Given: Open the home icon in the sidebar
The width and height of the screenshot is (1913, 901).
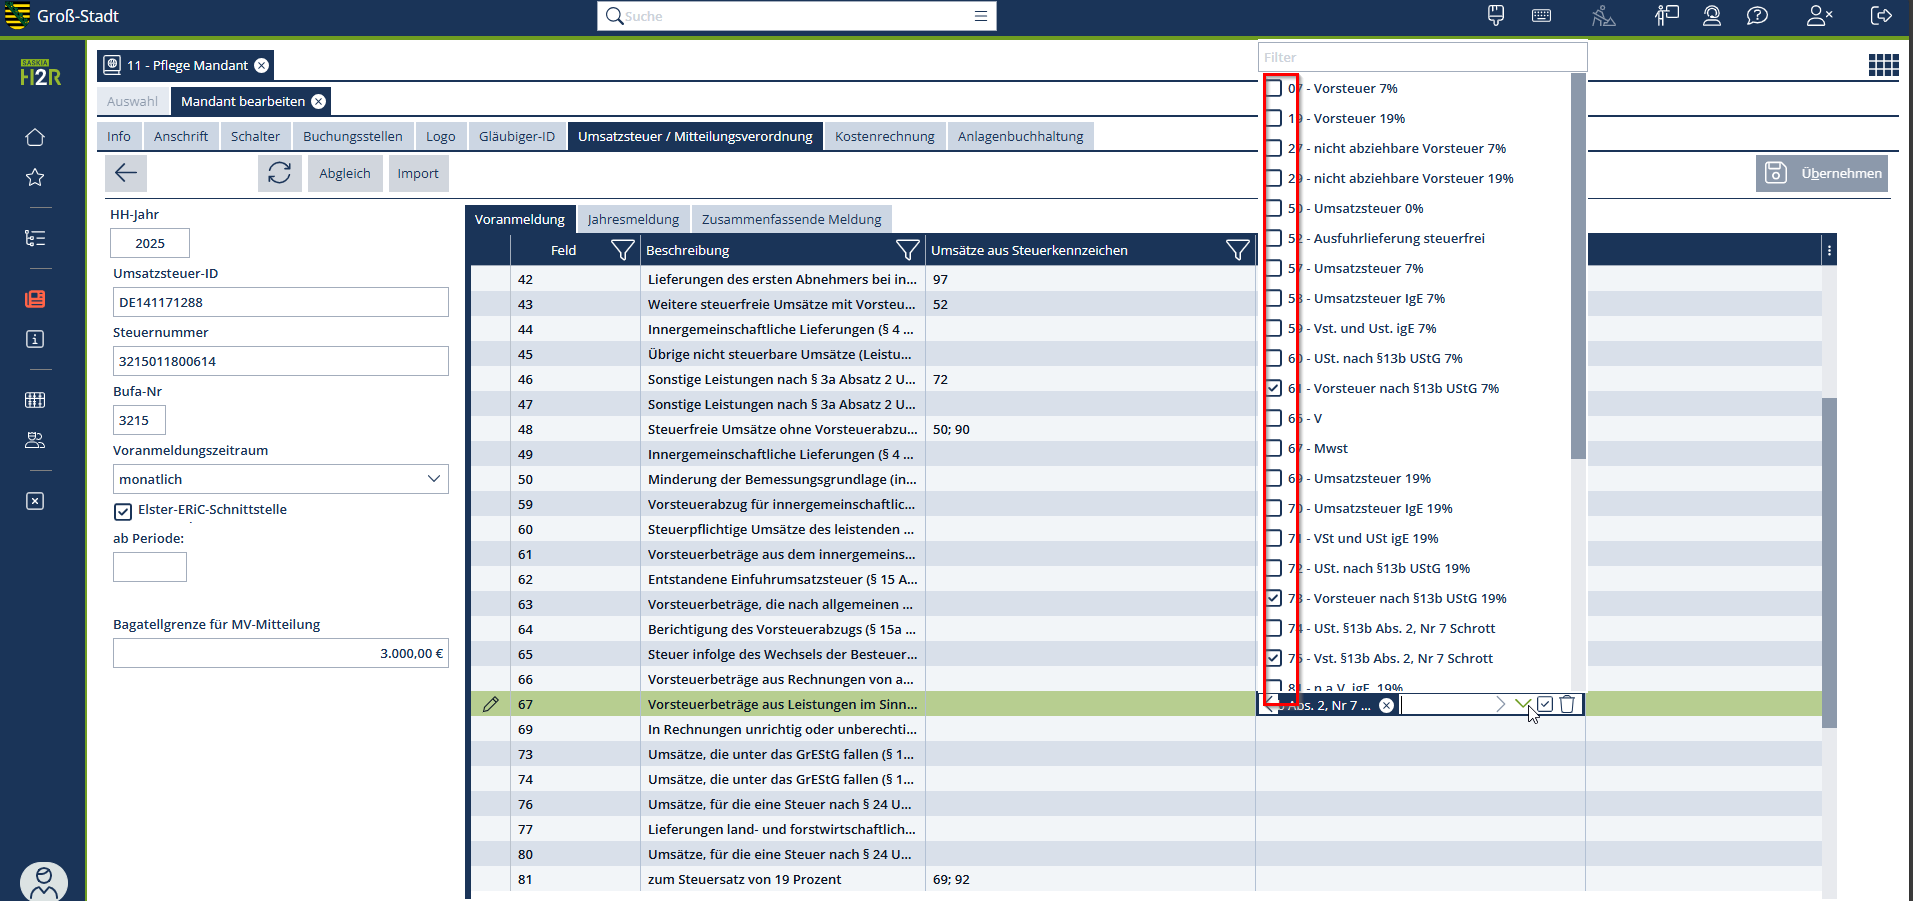Looking at the screenshot, I should [x=35, y=137].
